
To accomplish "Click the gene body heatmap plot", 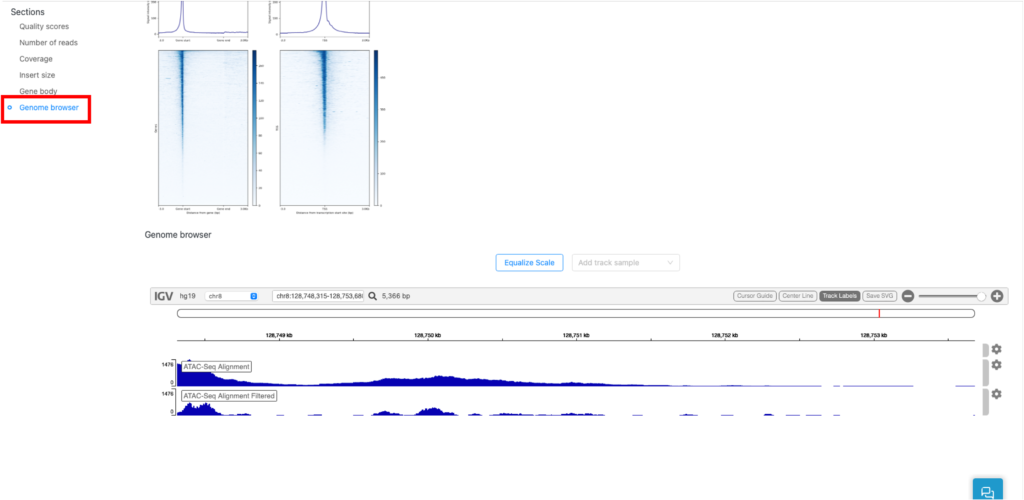I will pyautogui.click(x=203, y=127).
